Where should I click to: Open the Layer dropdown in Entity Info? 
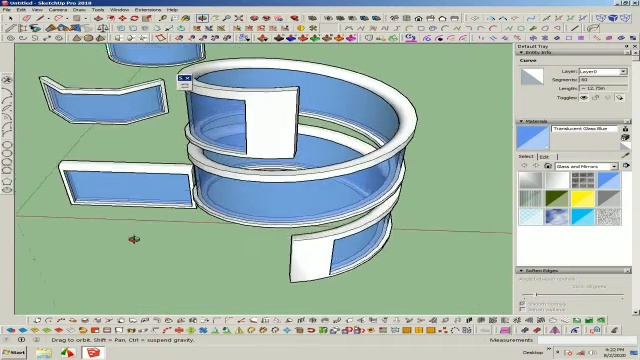(623, 71)
